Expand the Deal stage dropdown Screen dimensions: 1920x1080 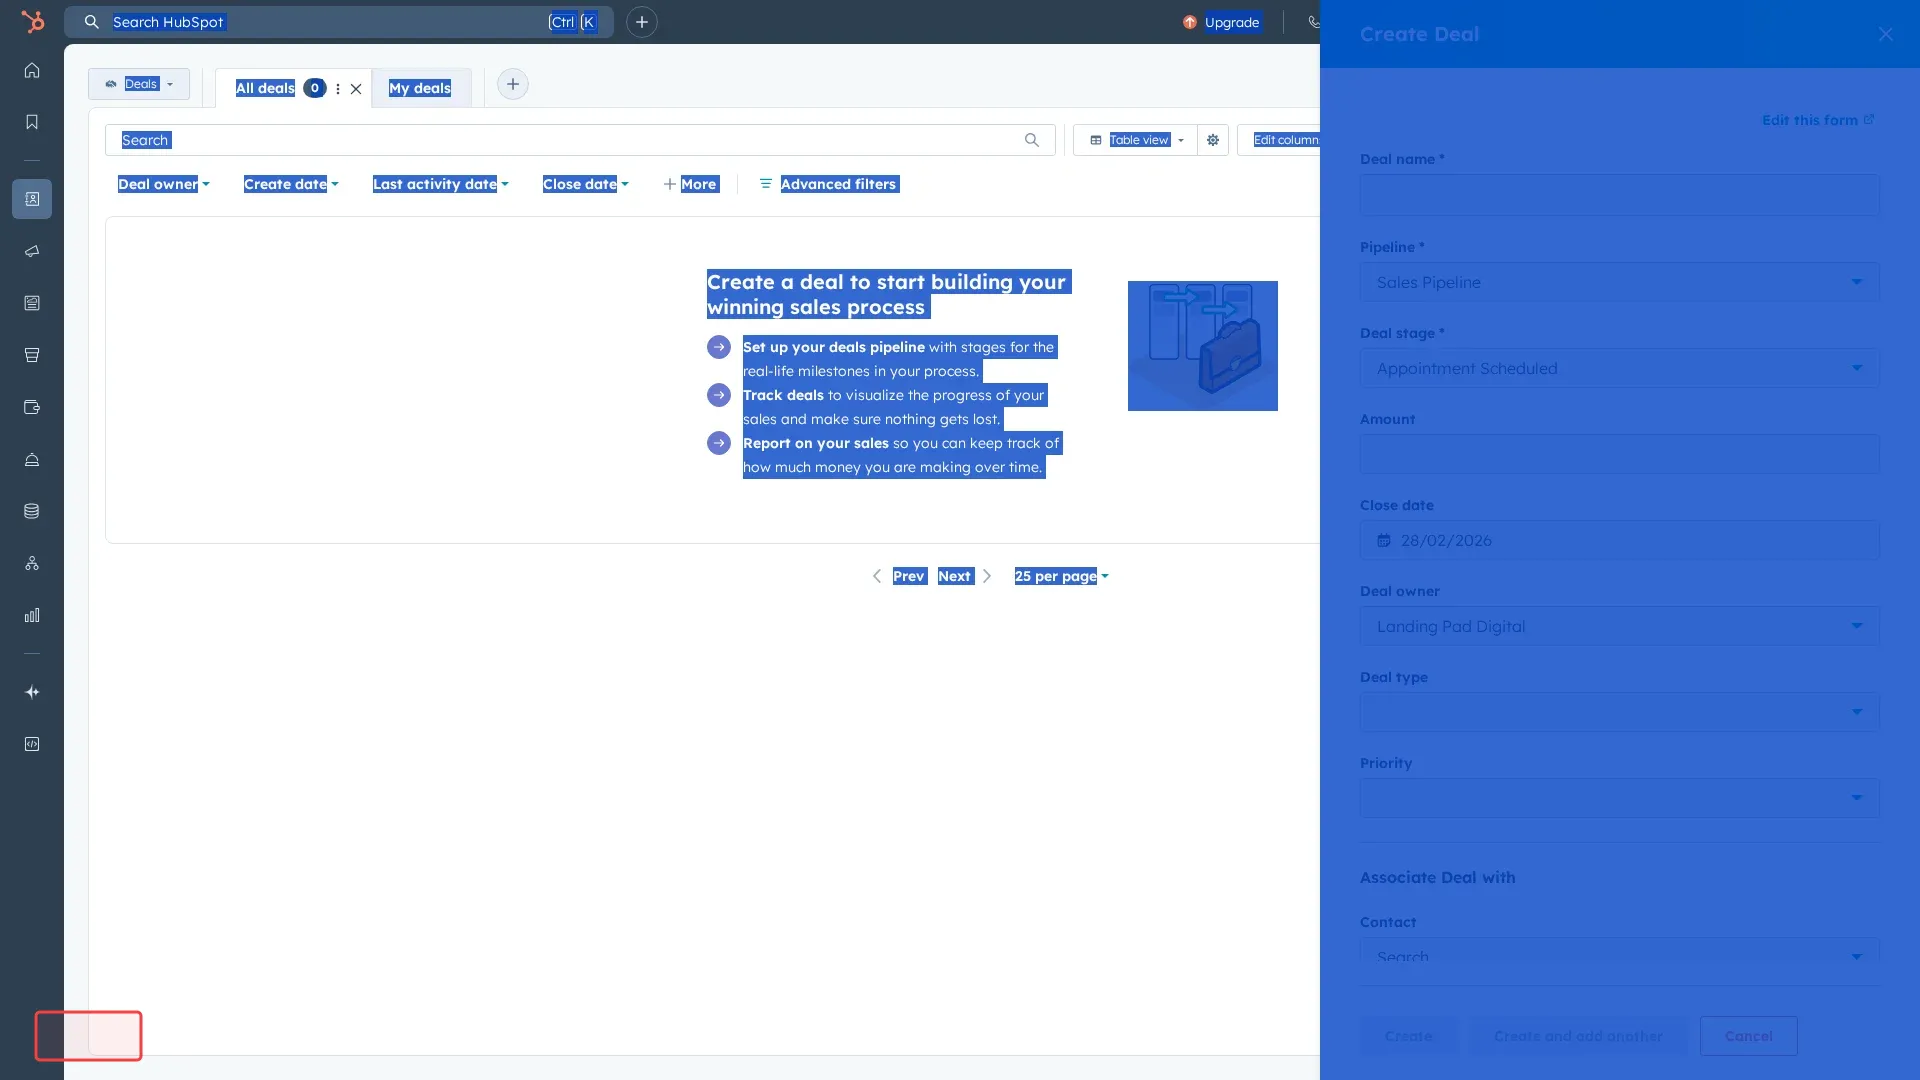click(1618, 368)
